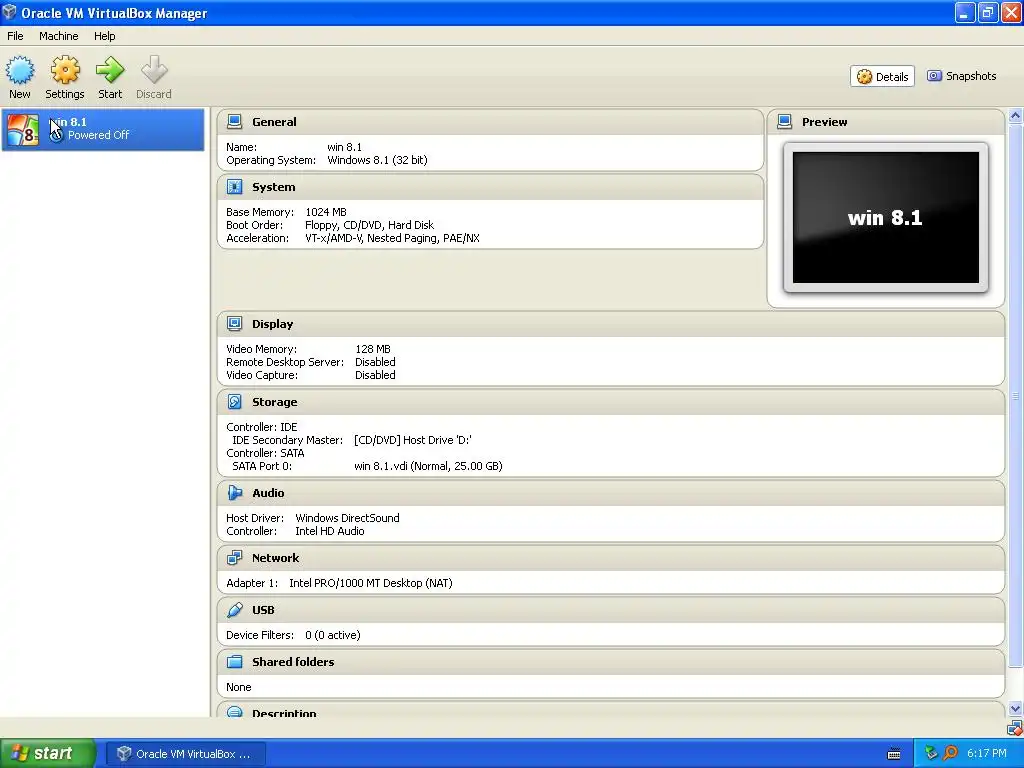This screenshot has width=1024, height=768.
Task: Click the General section monitor icon
Action: 234,121
